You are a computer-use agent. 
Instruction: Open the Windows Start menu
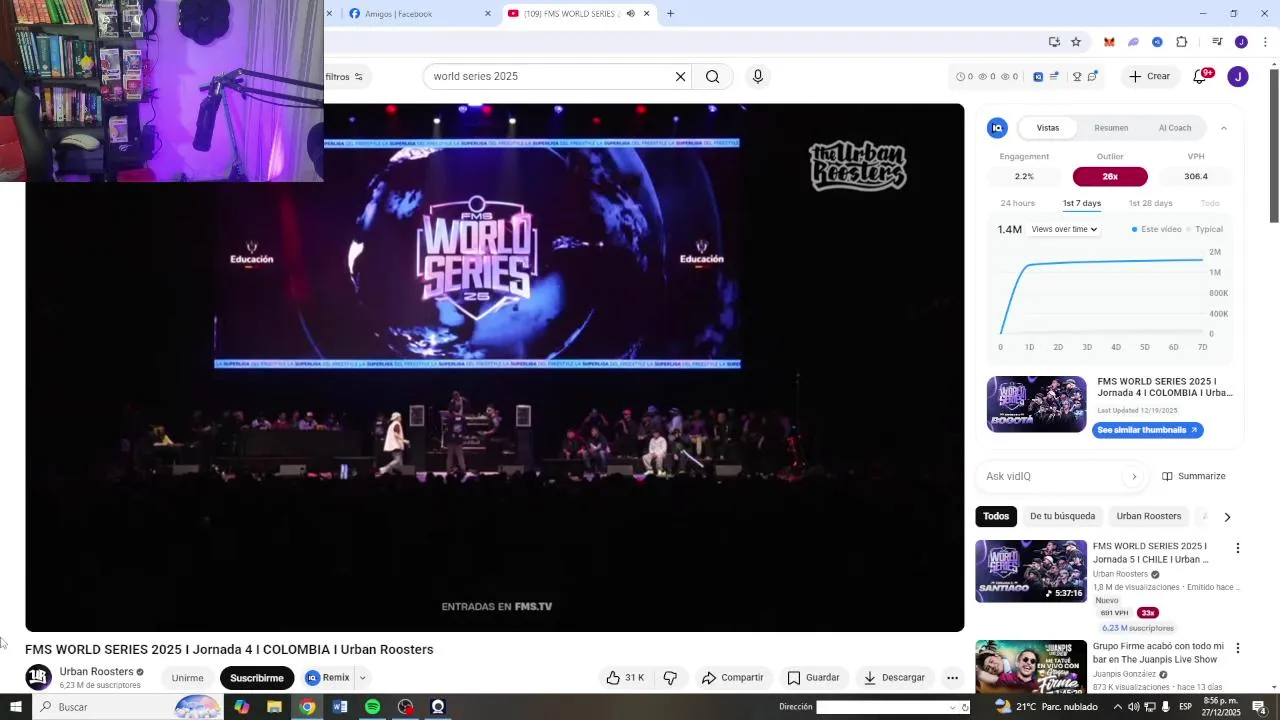click(15, 707)
